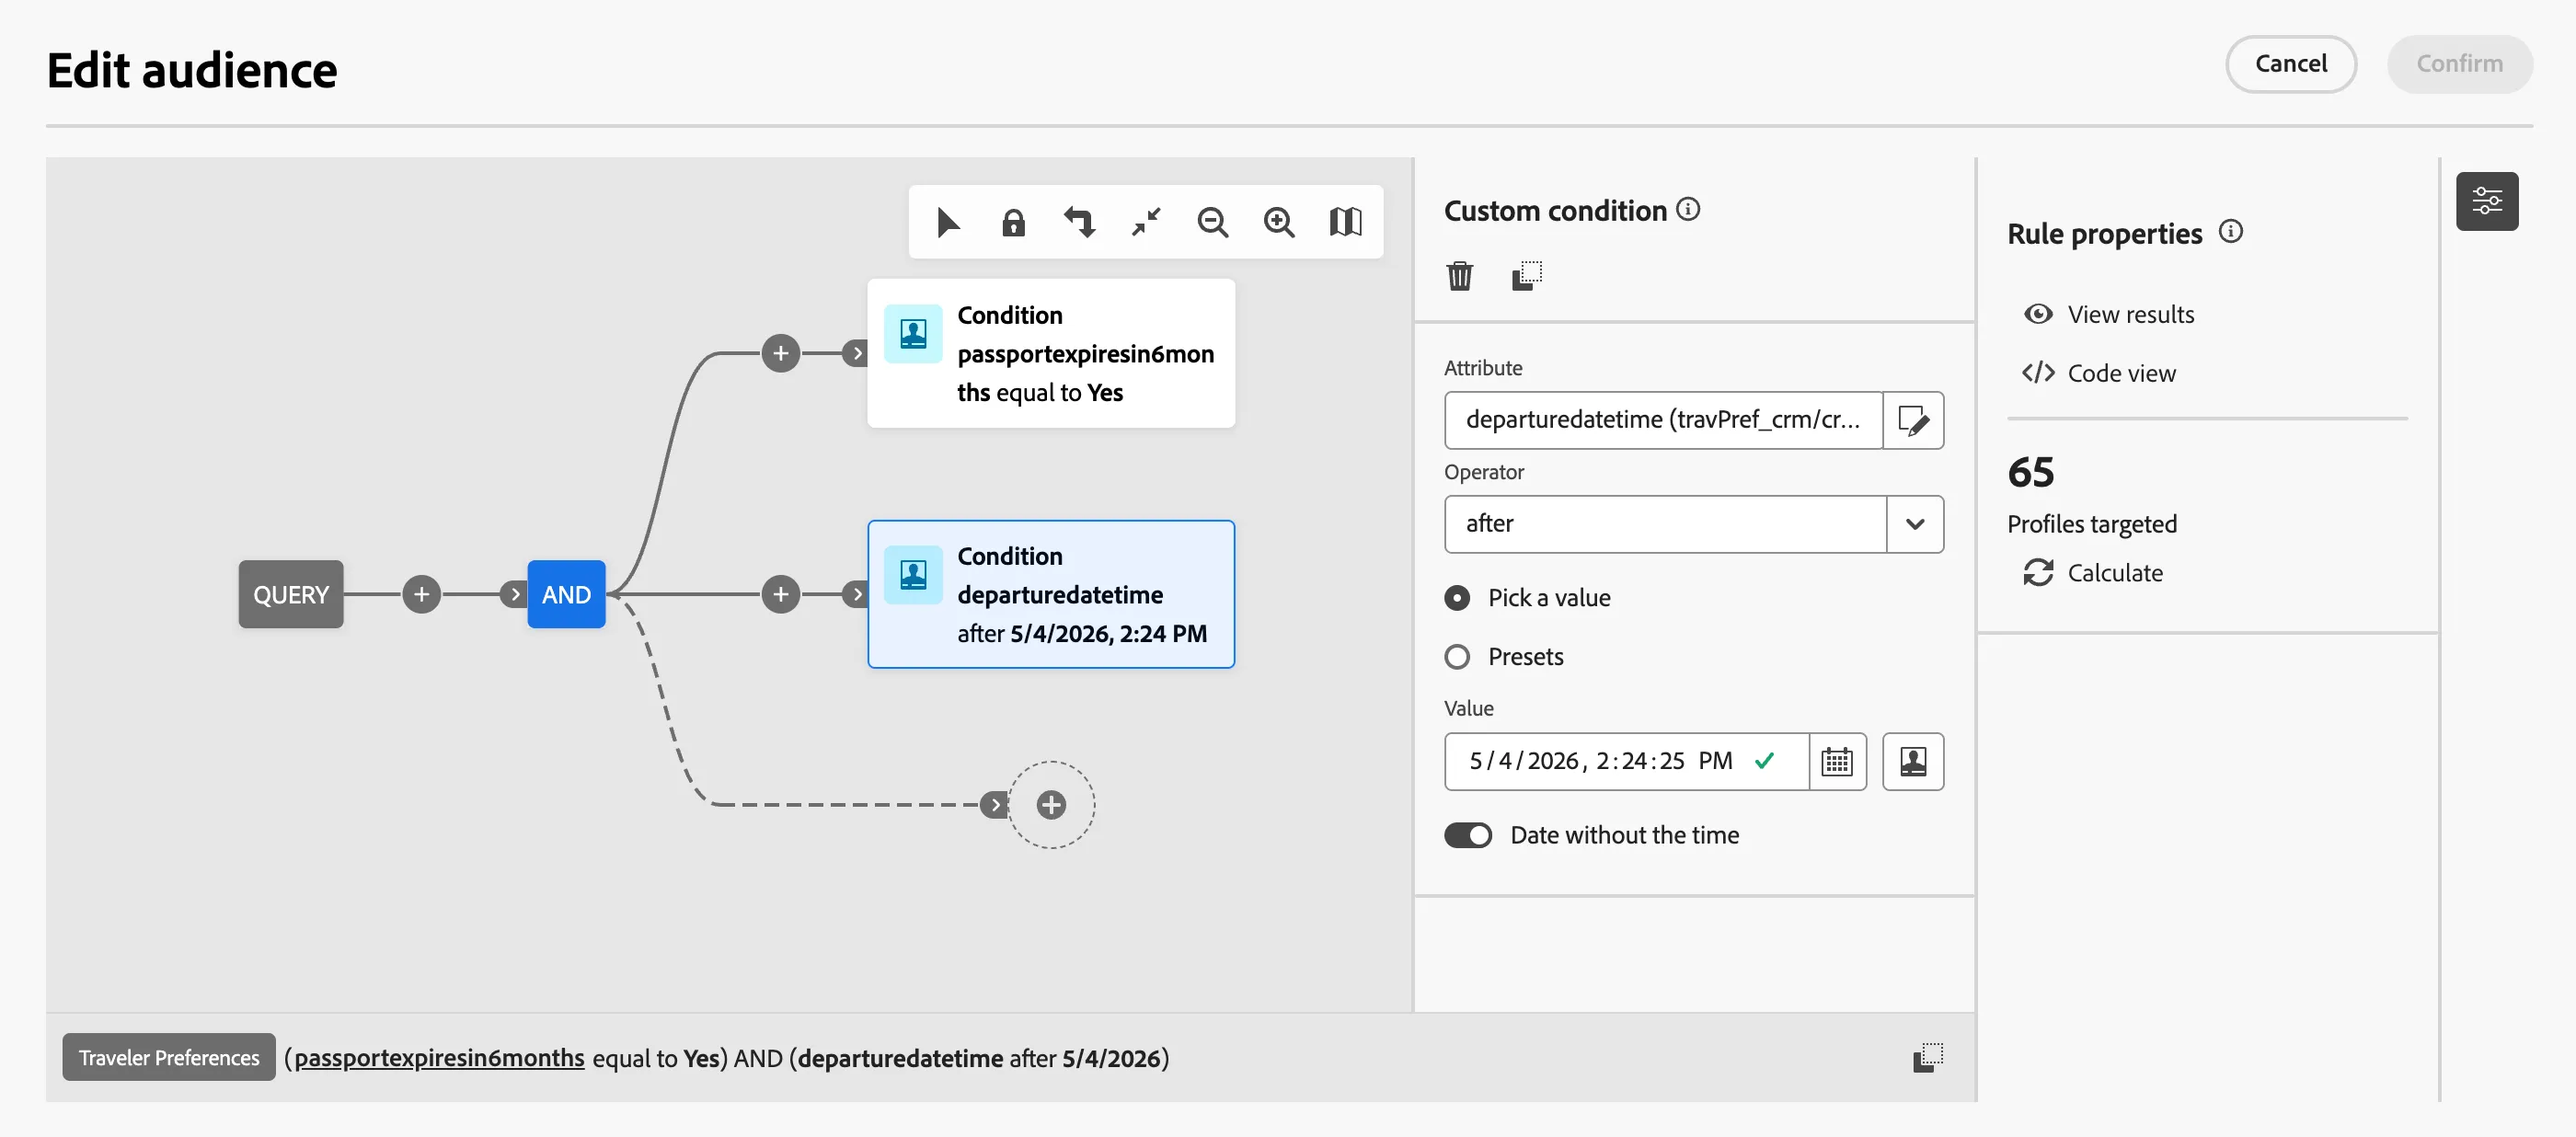Click the passportexpiresin6months link in rule summary

tap(439, 1058)
